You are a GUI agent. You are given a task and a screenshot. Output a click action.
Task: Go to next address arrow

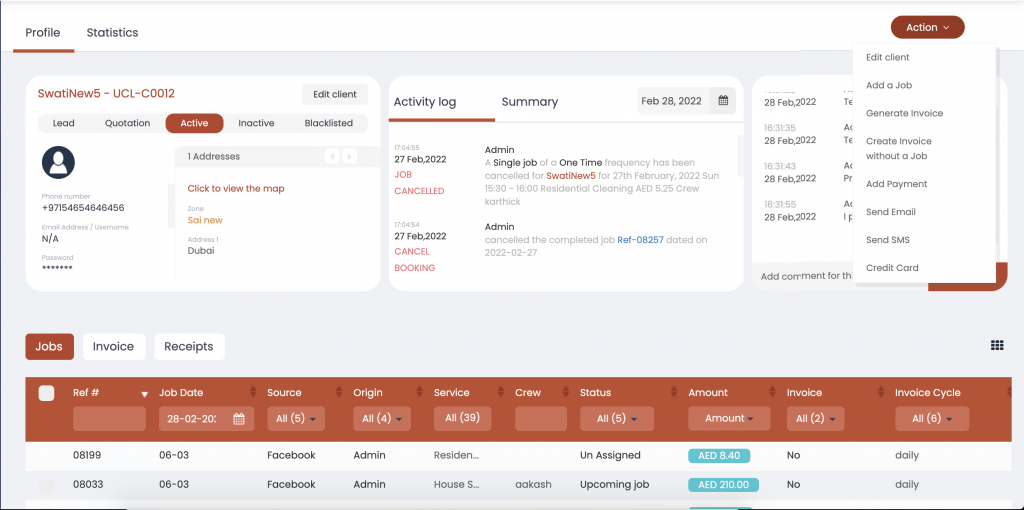[x=348, y=156]
